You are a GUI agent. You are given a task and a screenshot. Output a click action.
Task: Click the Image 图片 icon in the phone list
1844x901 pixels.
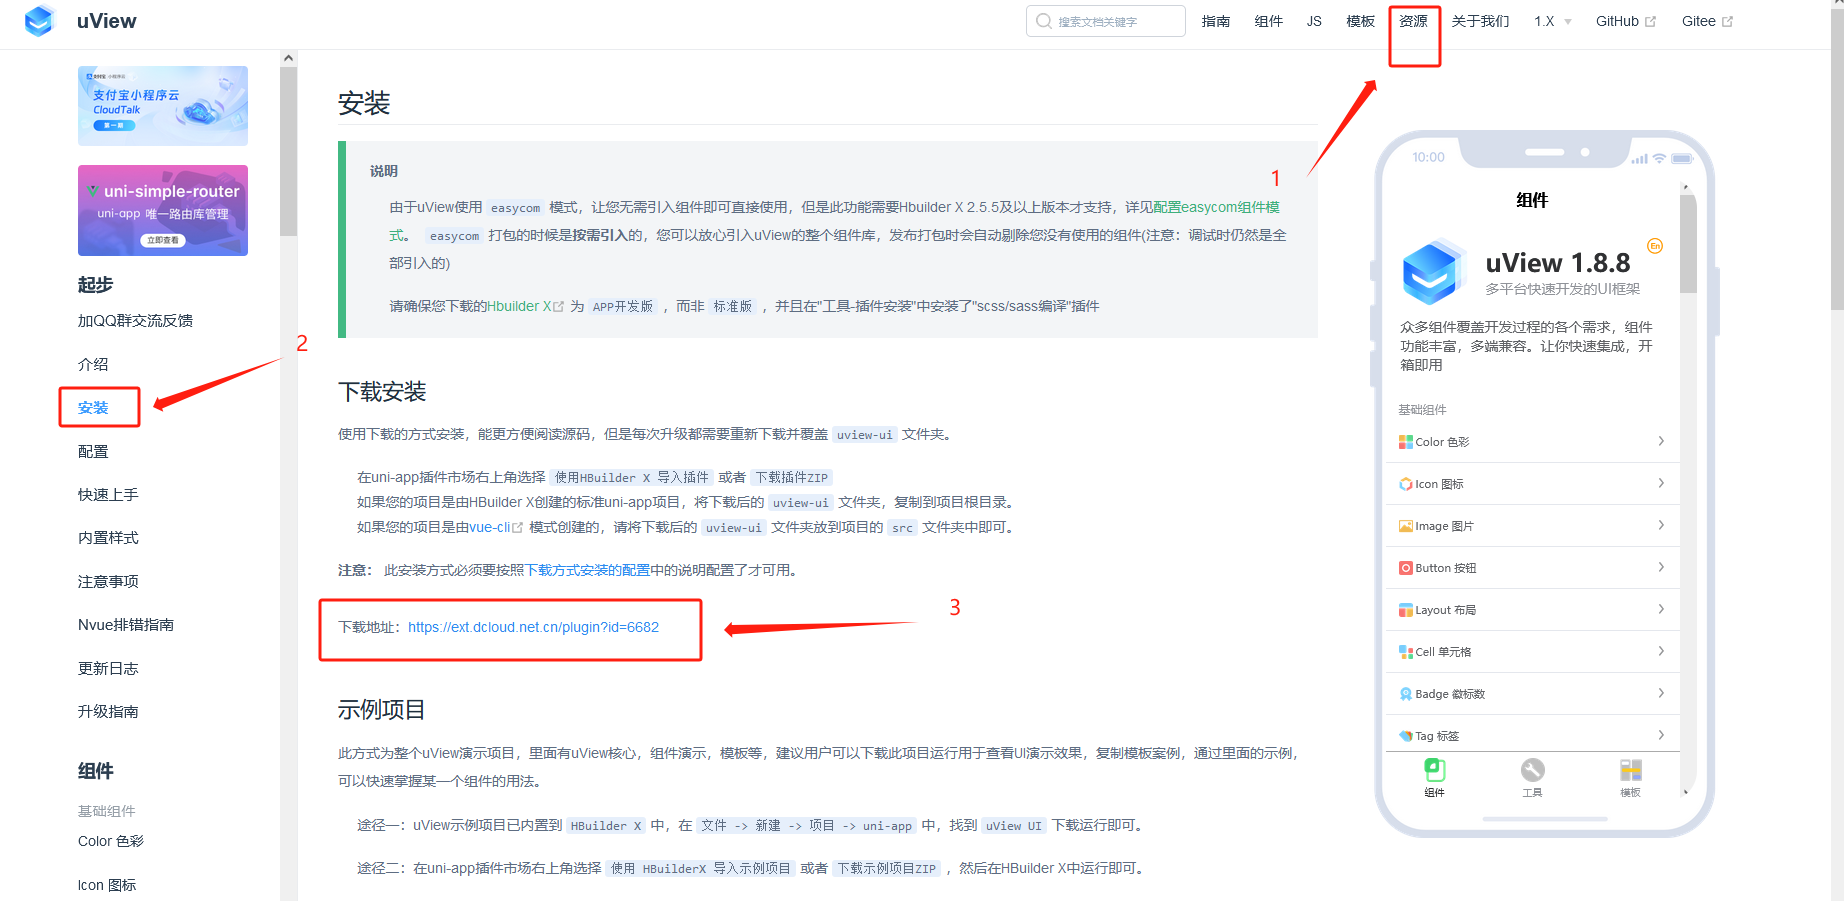(1406, 526)
